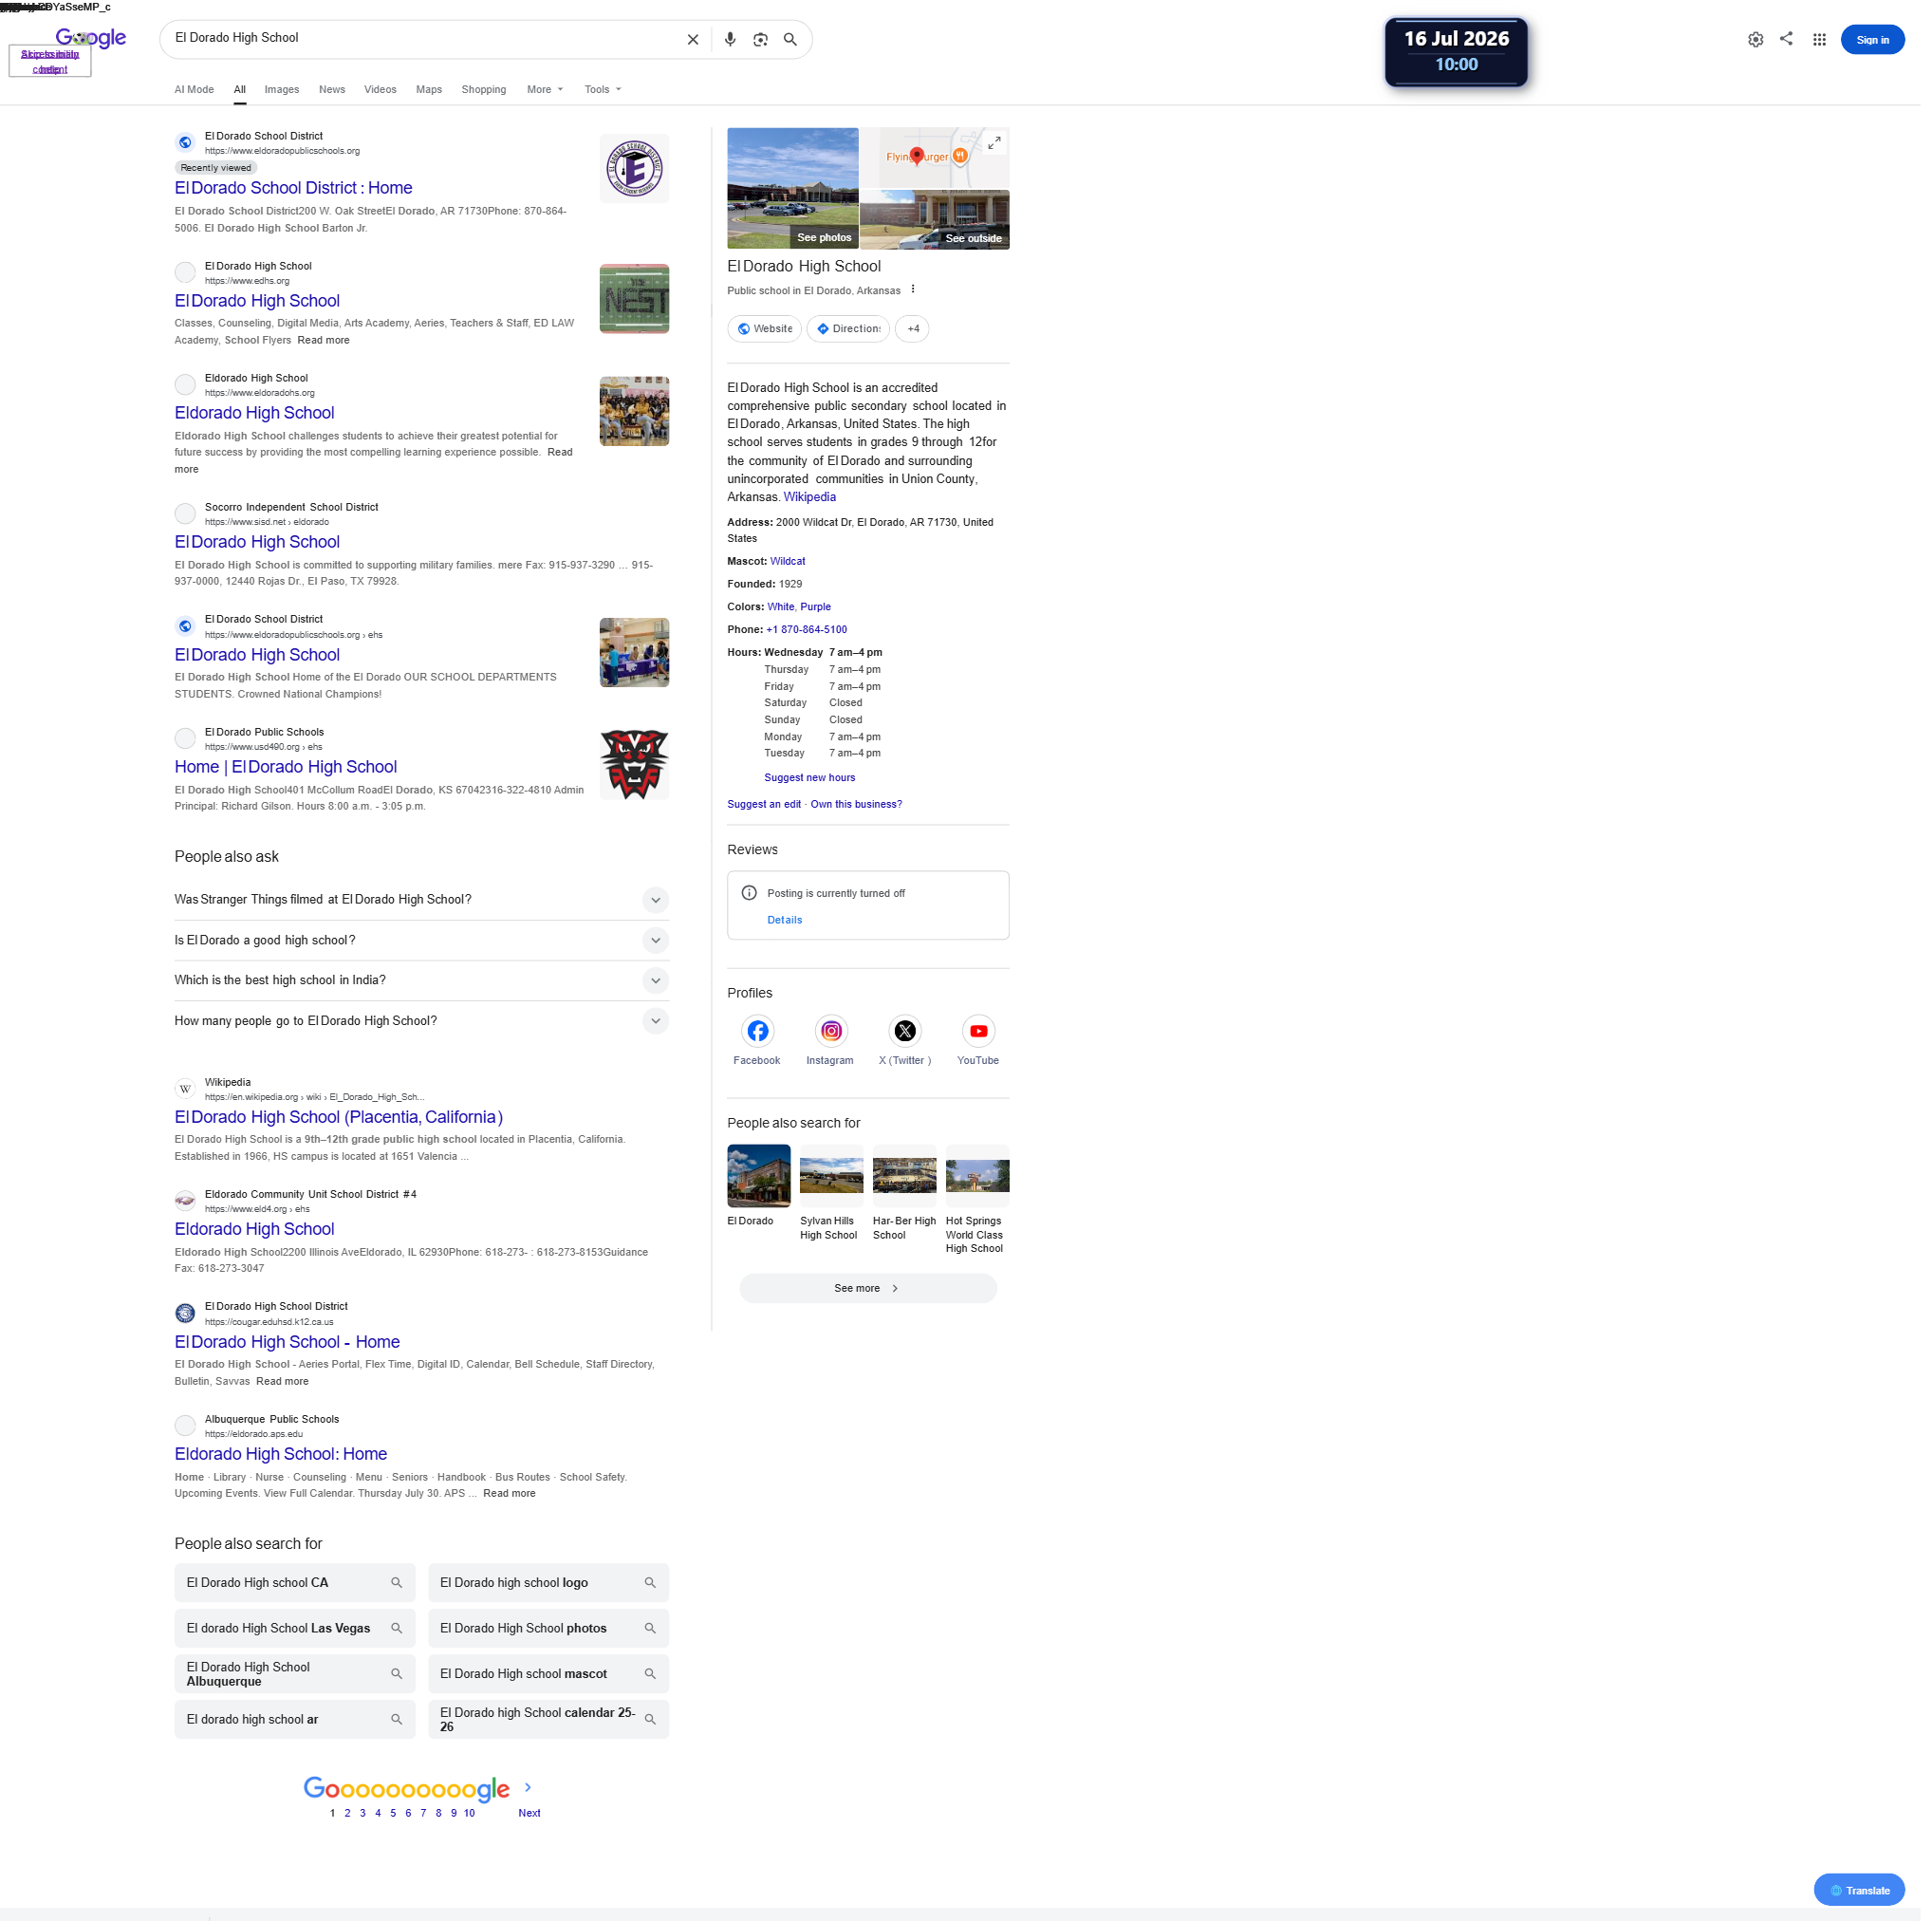This screenshot has height=1921, width=1932.
Task: Go to results page 2
Action: 349,1823
